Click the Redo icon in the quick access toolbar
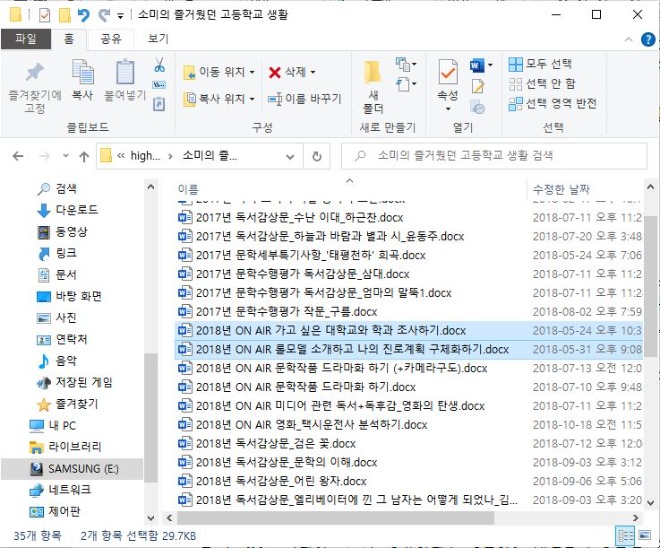Viewport: 660px width, 548px height. pos(104,16)
